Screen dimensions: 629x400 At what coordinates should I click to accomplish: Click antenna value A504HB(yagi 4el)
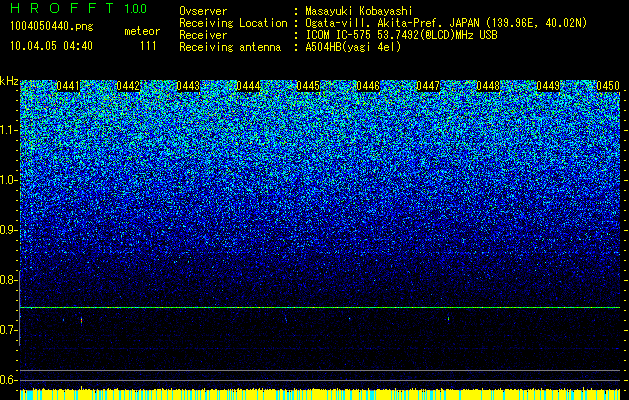(x=353, y=47)
